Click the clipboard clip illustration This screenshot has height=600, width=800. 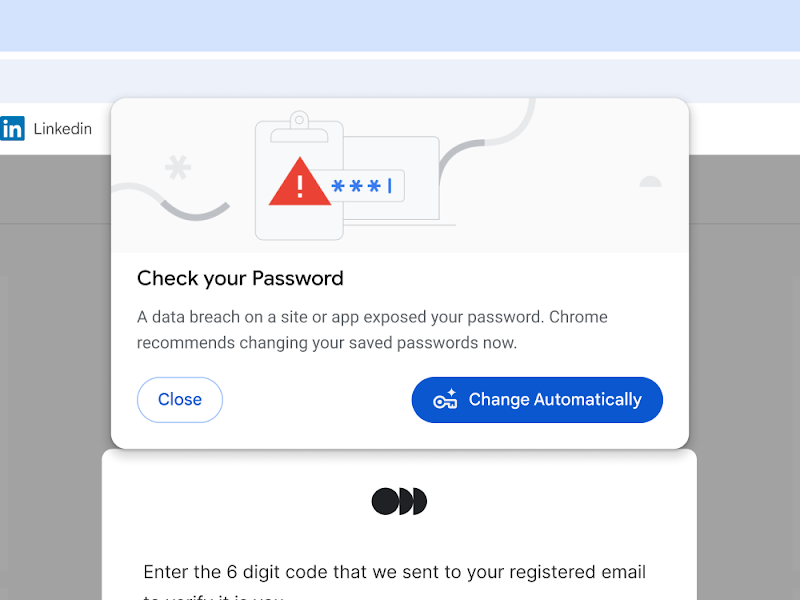click(x=297, y=123)
